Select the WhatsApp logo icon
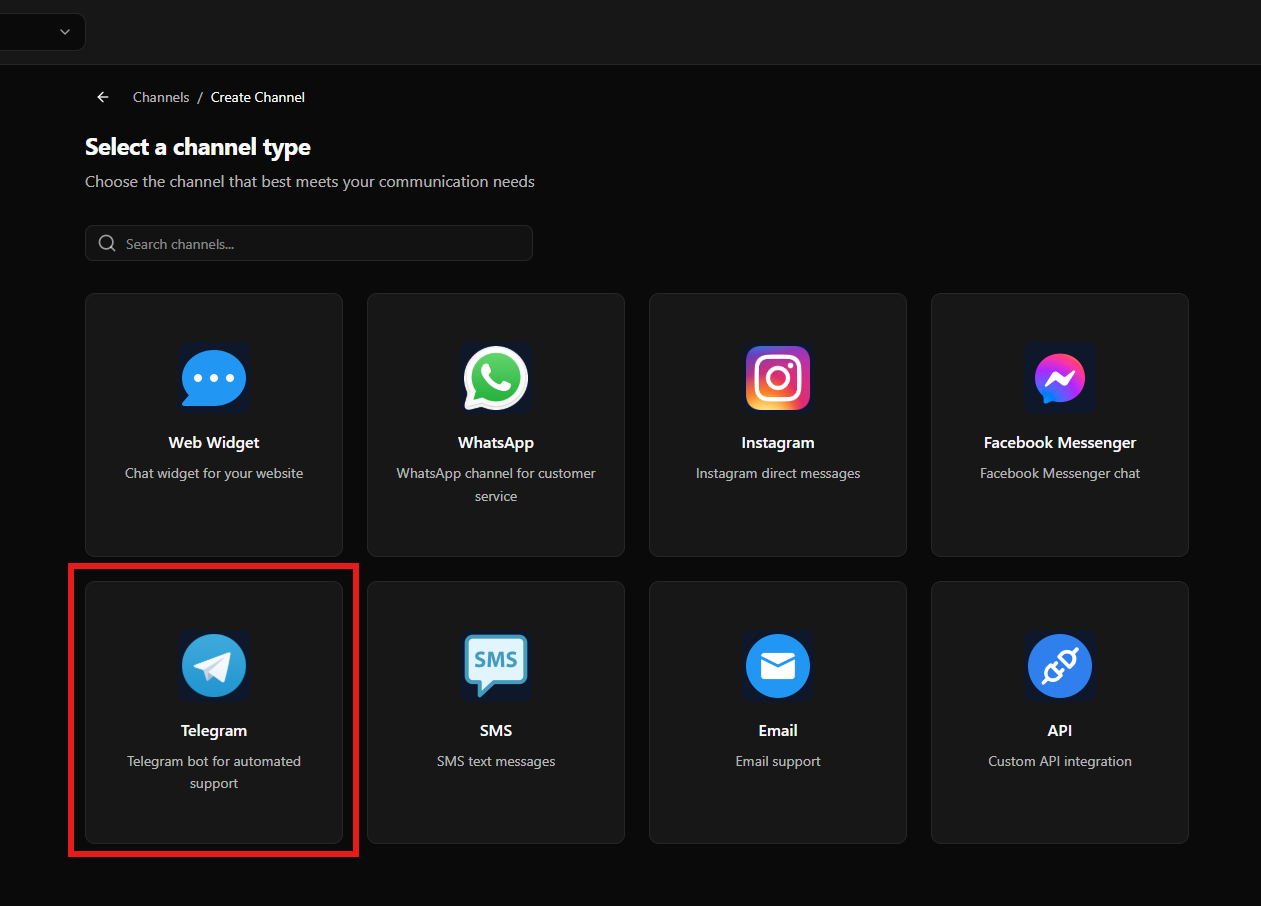The width and height of the screenshot is (1261, 906). pos(496,378)
